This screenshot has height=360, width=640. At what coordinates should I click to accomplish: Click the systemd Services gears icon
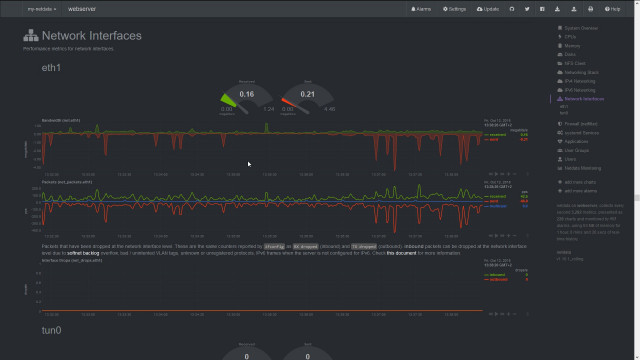pyautogui.click(x=560, y=133)
